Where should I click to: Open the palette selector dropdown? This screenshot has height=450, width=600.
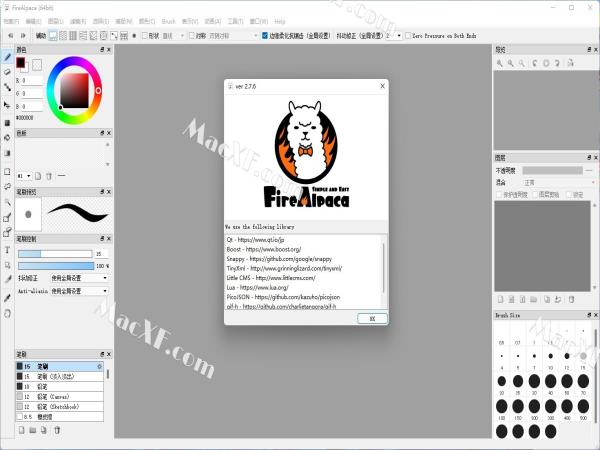[x=24, y=176]
